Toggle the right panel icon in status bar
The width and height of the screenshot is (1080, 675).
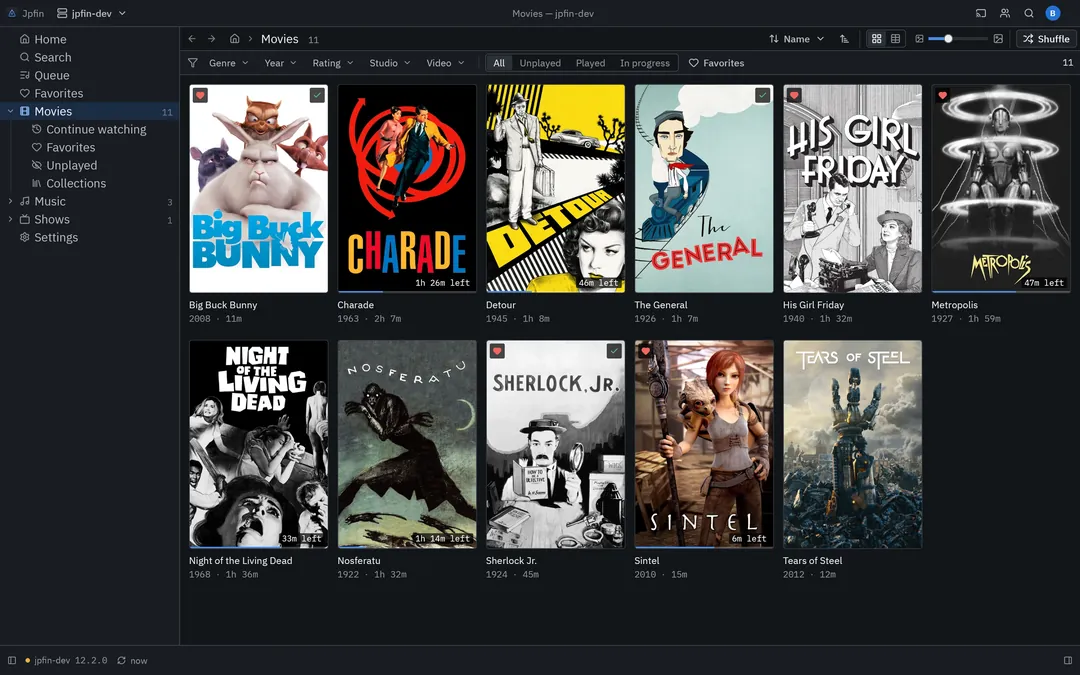1068,661
